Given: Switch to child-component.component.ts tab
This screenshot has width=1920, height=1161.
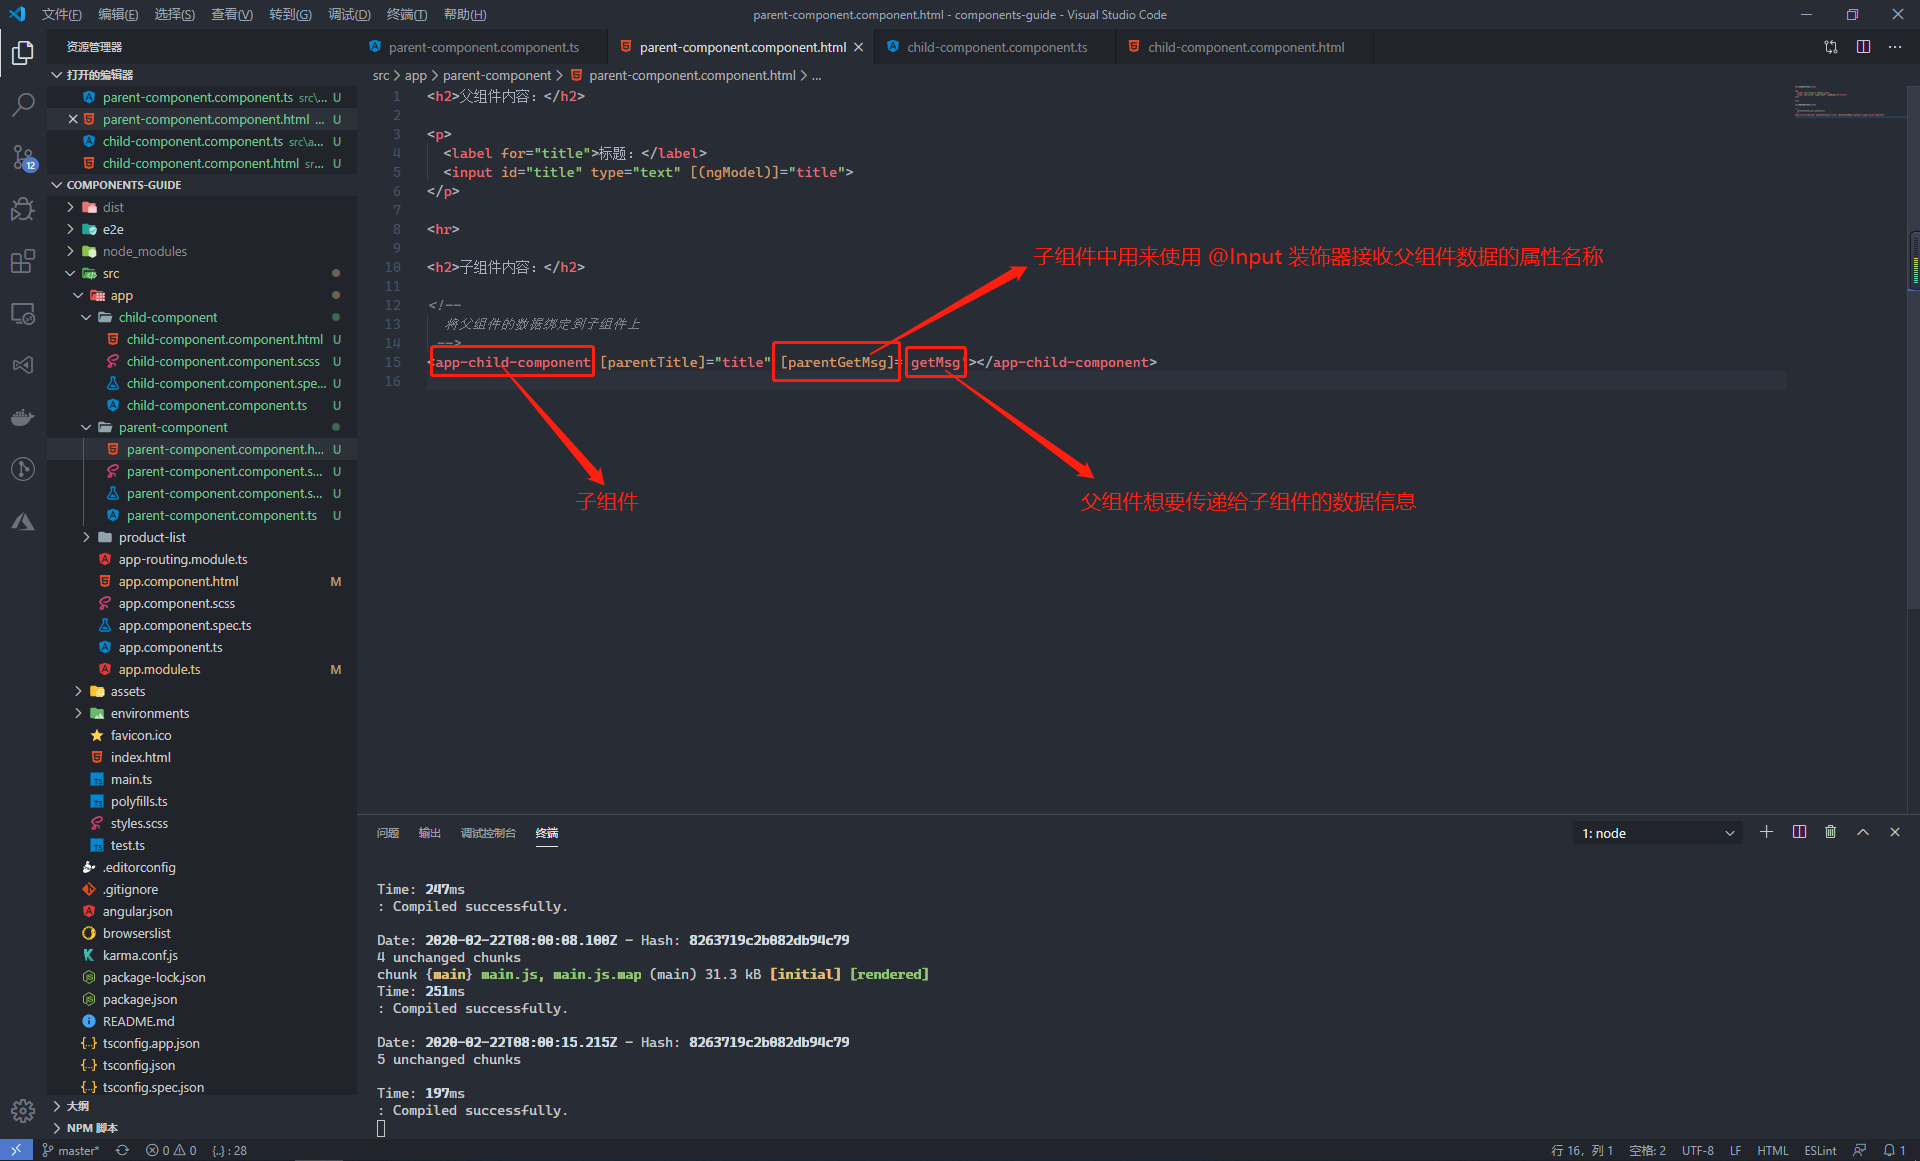Looking at the screenshot, I should coord(996,47).
